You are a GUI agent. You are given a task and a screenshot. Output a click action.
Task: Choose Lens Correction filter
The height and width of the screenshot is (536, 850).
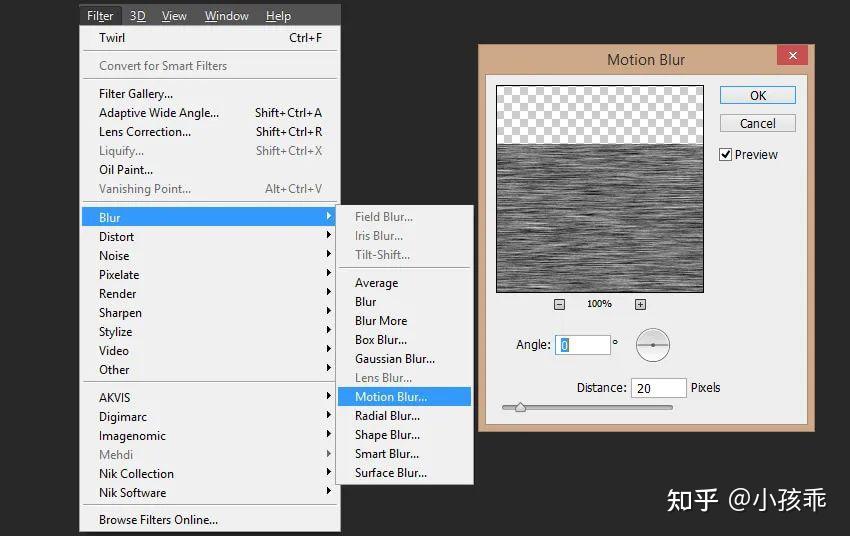[x=210, y=132]
